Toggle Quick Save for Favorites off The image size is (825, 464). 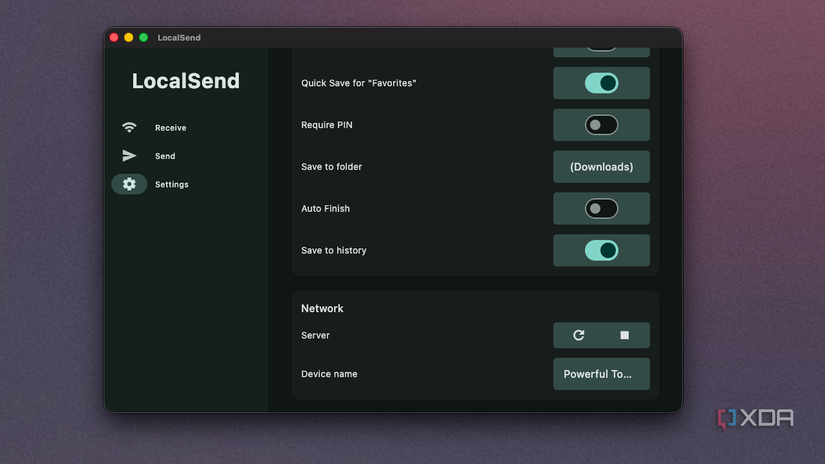tap(601, 83)
